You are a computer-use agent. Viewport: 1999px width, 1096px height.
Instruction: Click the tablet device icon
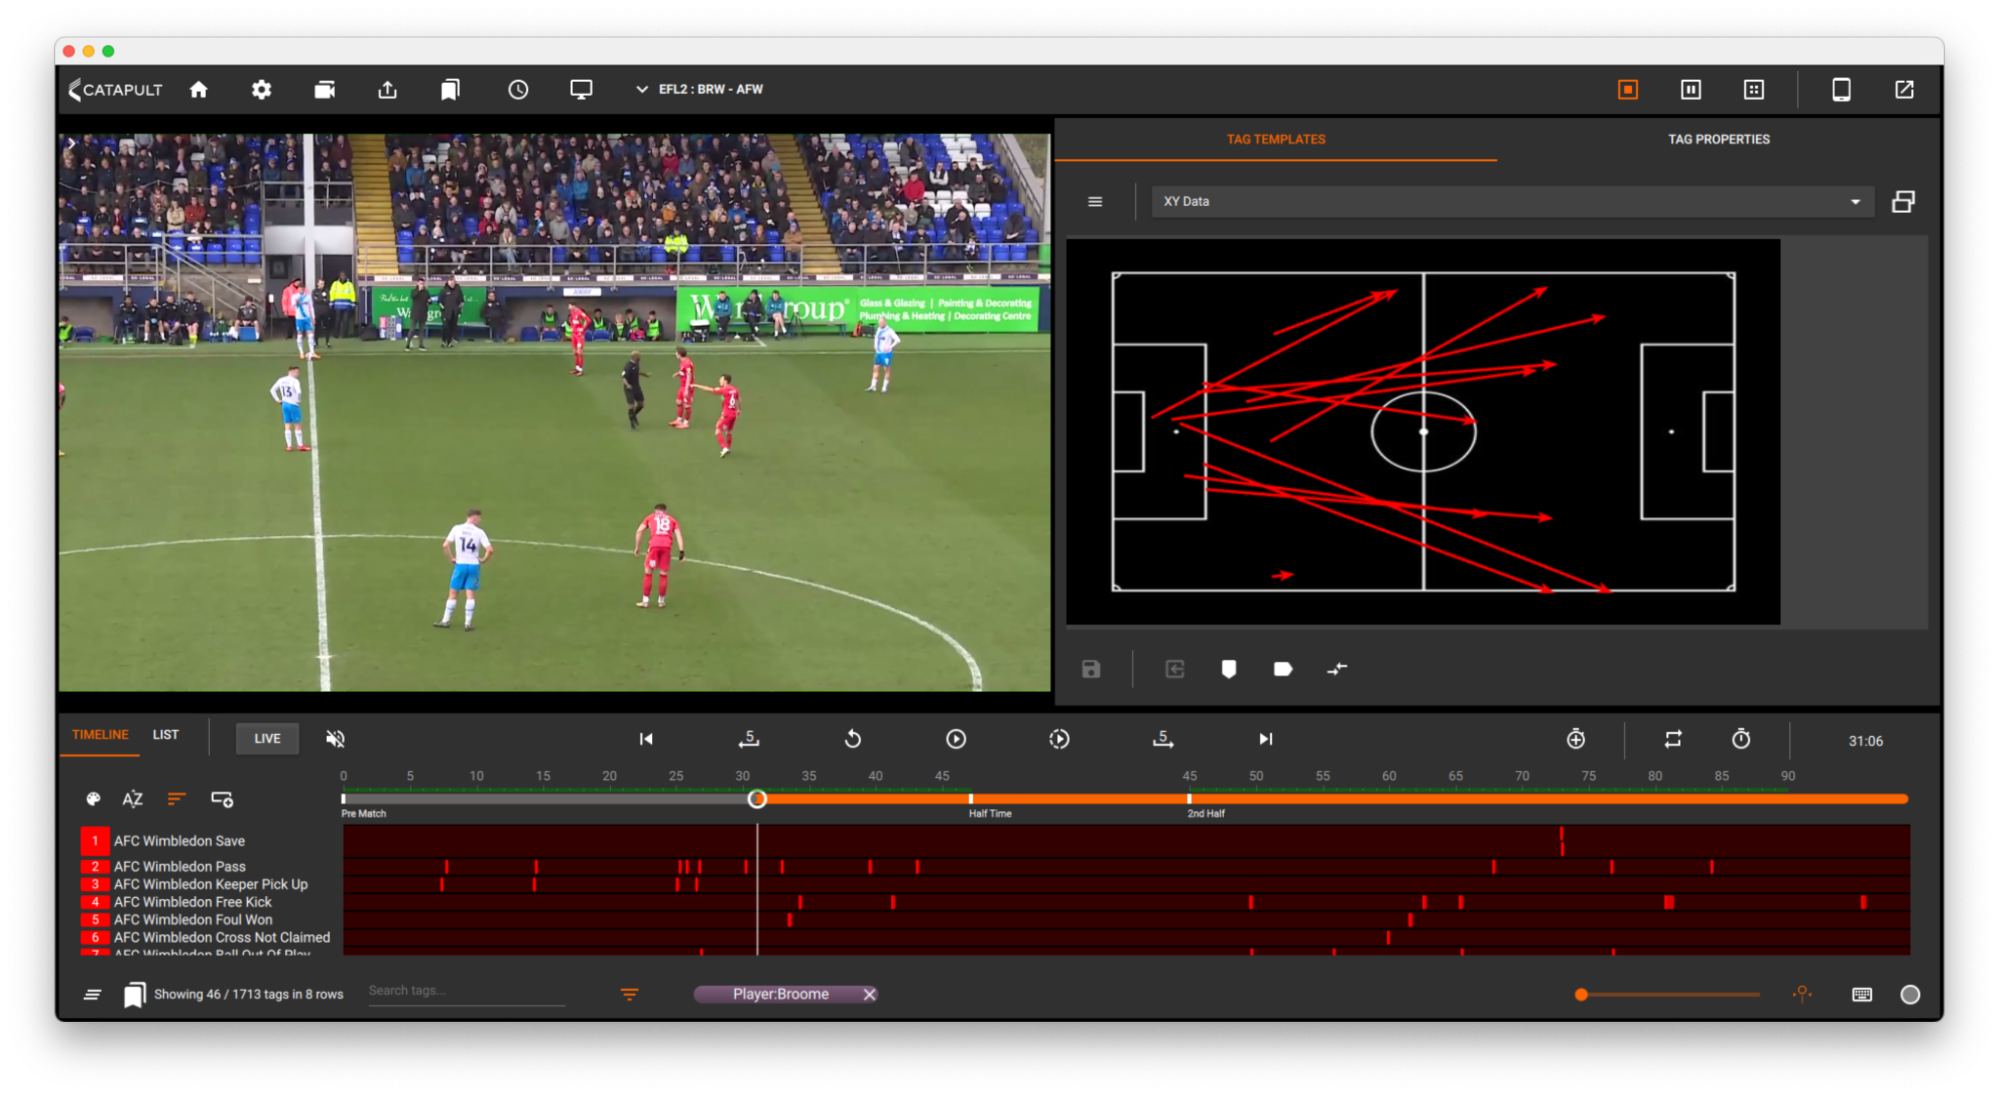1841,90
